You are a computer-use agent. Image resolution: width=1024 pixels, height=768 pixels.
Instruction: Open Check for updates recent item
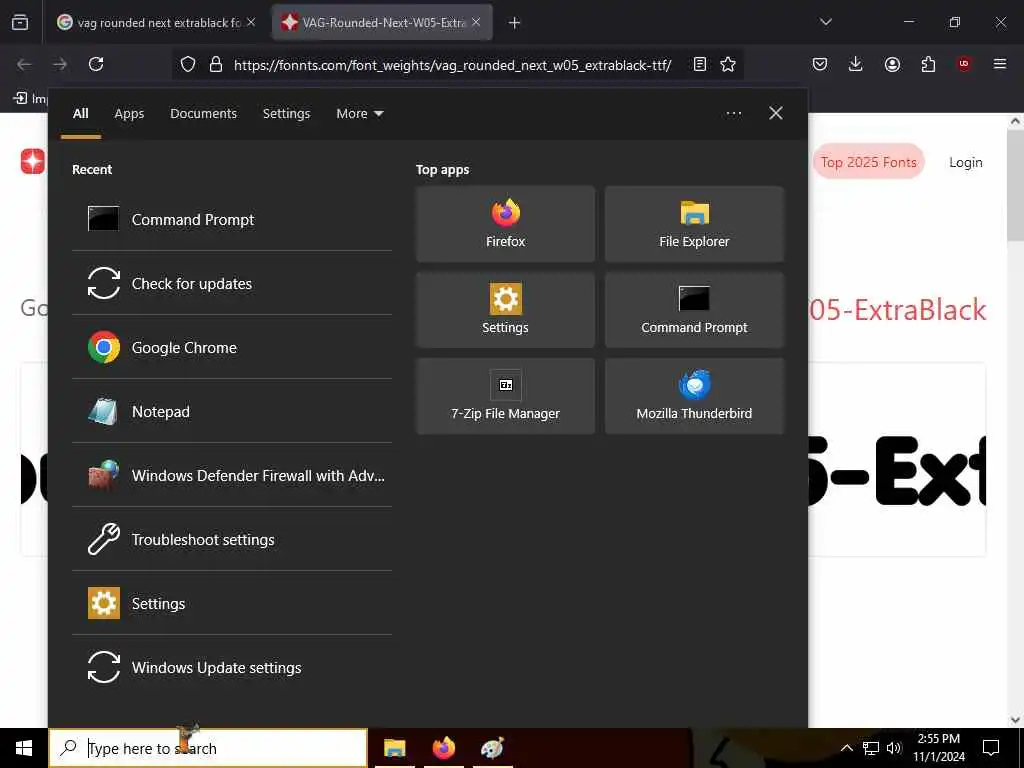tap(232, 283)
